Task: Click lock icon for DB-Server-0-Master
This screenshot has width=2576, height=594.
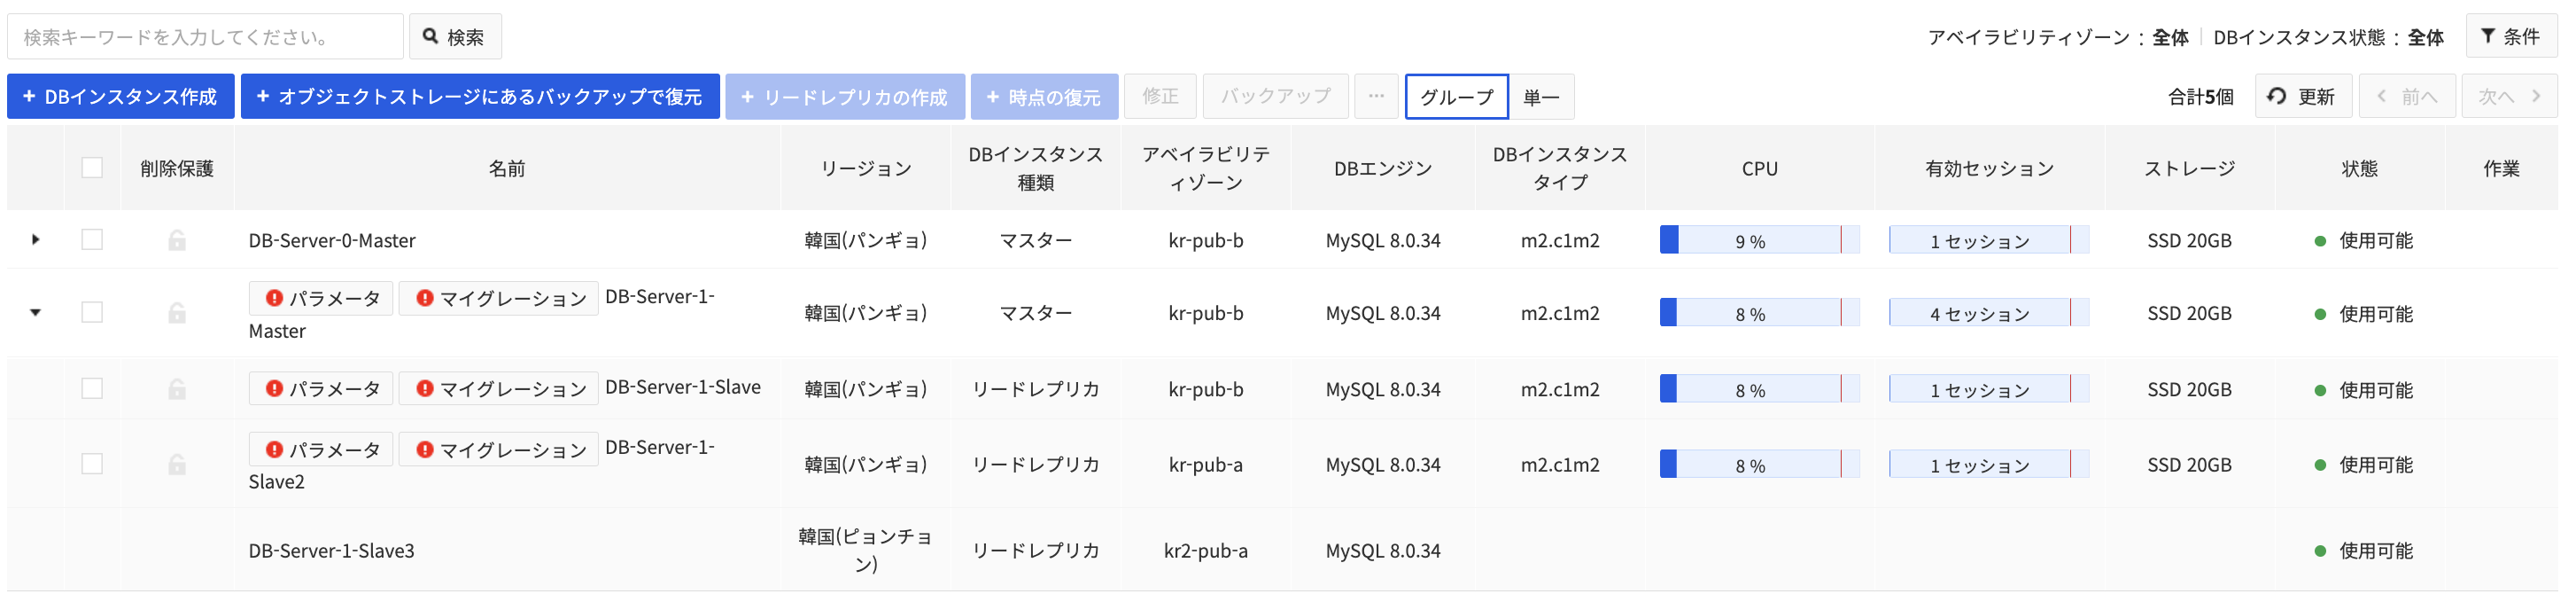Action: (177, 240)
